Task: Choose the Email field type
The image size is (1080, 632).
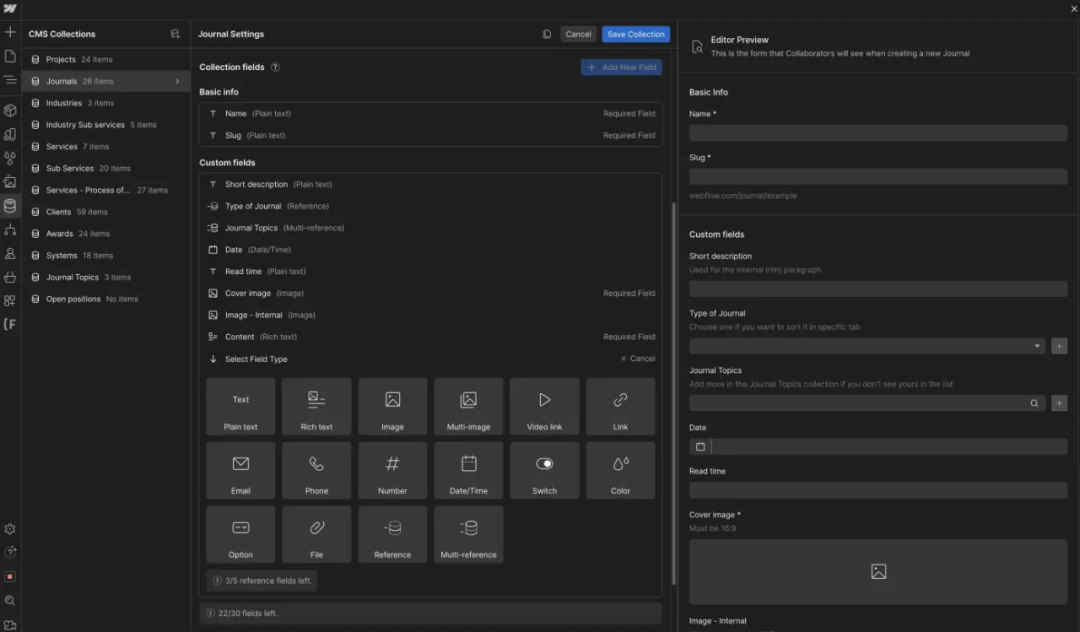Action: pos(240,470)
